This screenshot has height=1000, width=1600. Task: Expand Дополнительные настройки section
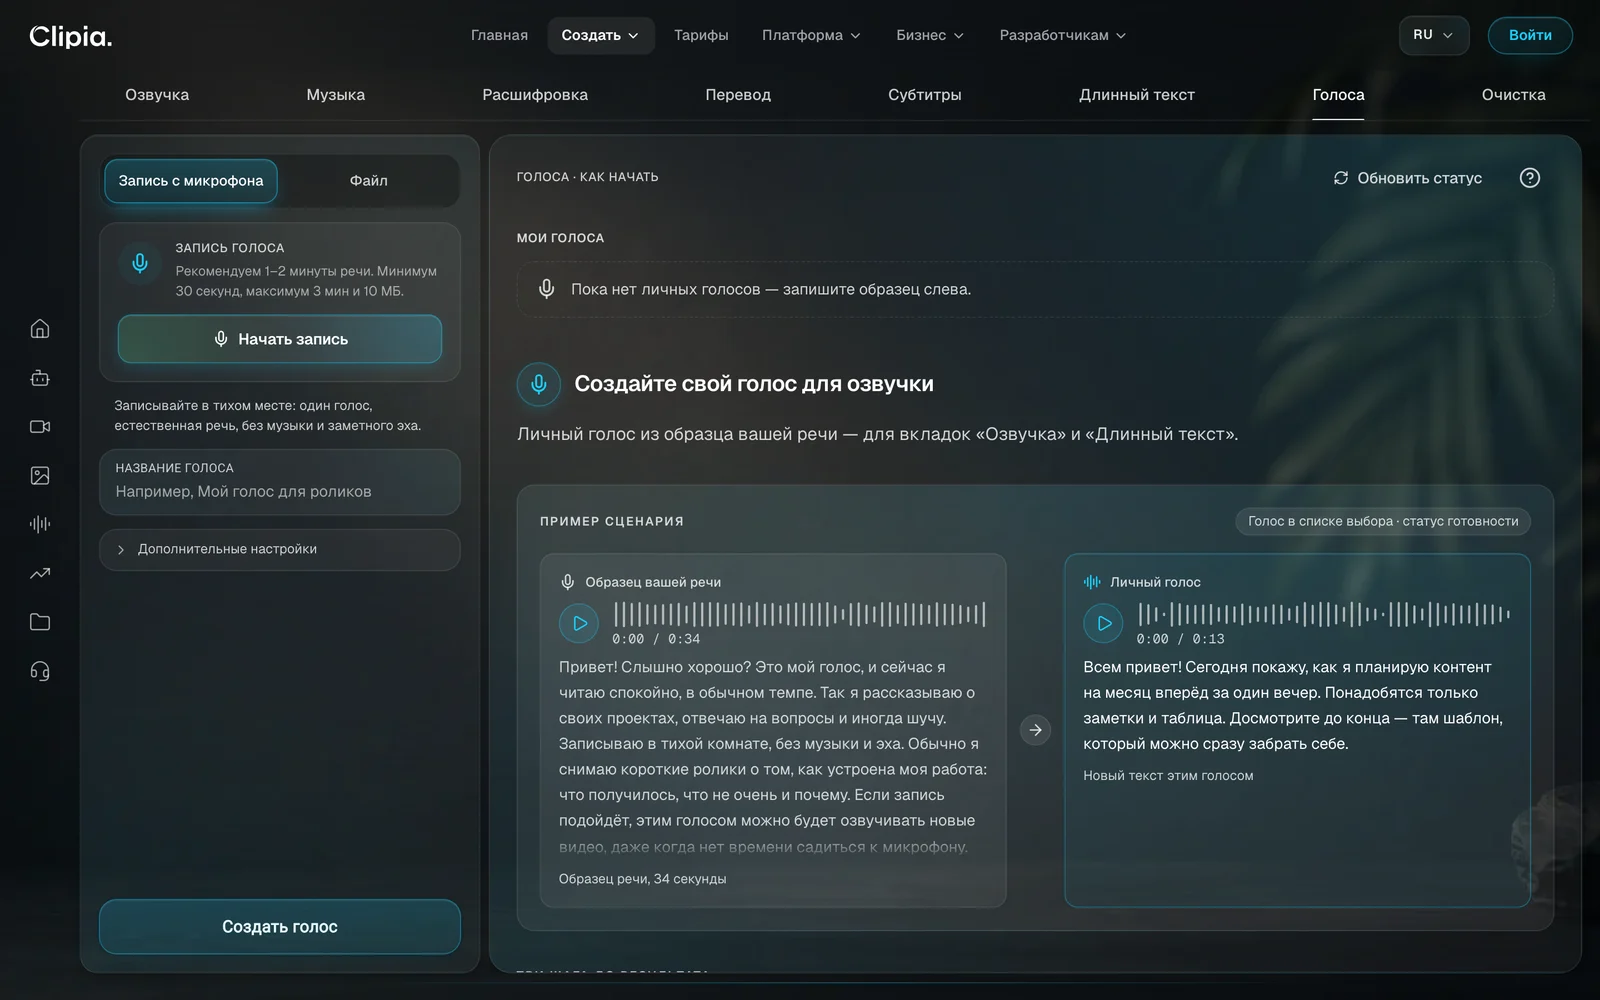(280, 549)
